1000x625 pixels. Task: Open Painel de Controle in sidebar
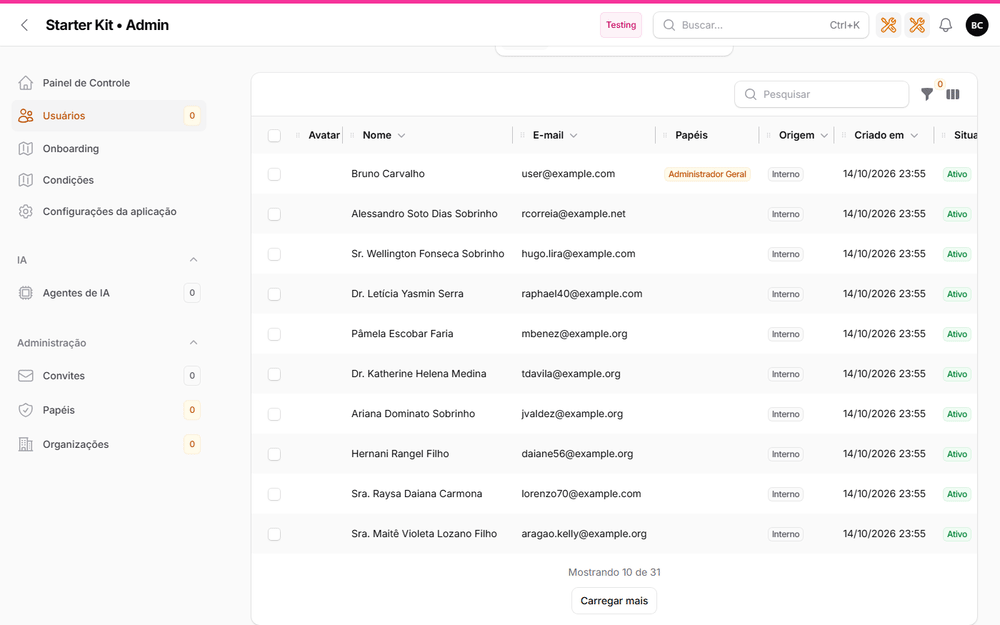pyautogui.click(x=109, y=83)
